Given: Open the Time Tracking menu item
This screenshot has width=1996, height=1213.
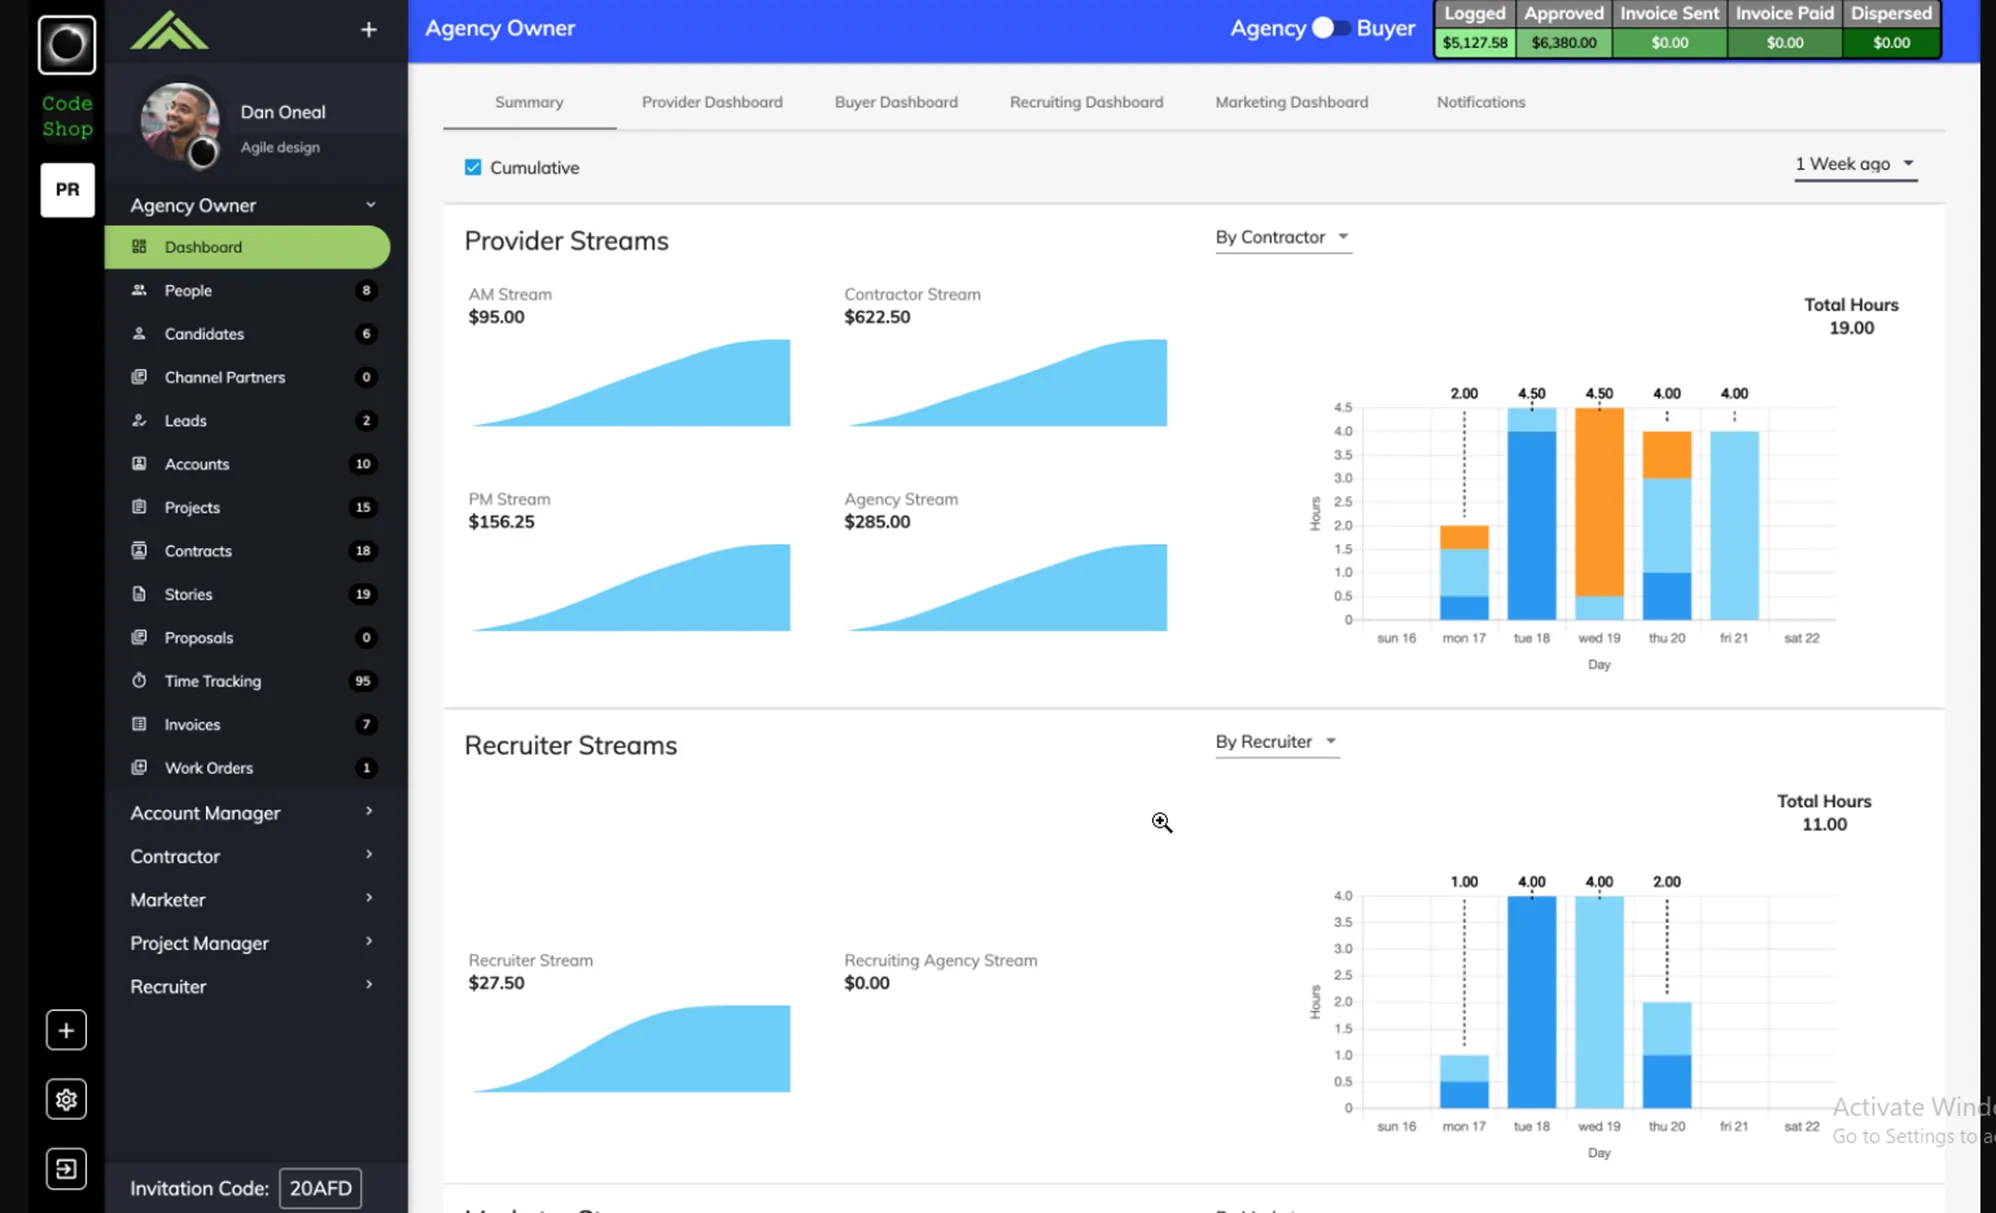Looking at the screenshot, I should pos(247,681).
